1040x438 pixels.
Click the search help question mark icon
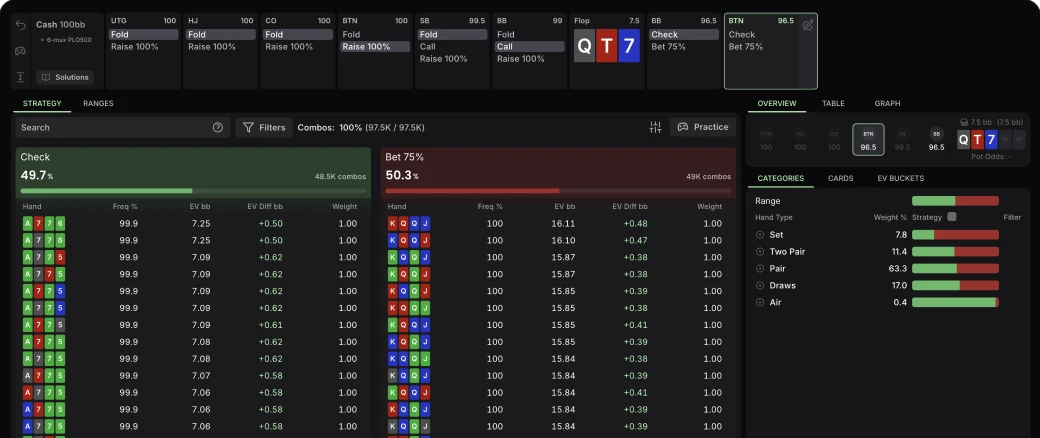[218, 127]
